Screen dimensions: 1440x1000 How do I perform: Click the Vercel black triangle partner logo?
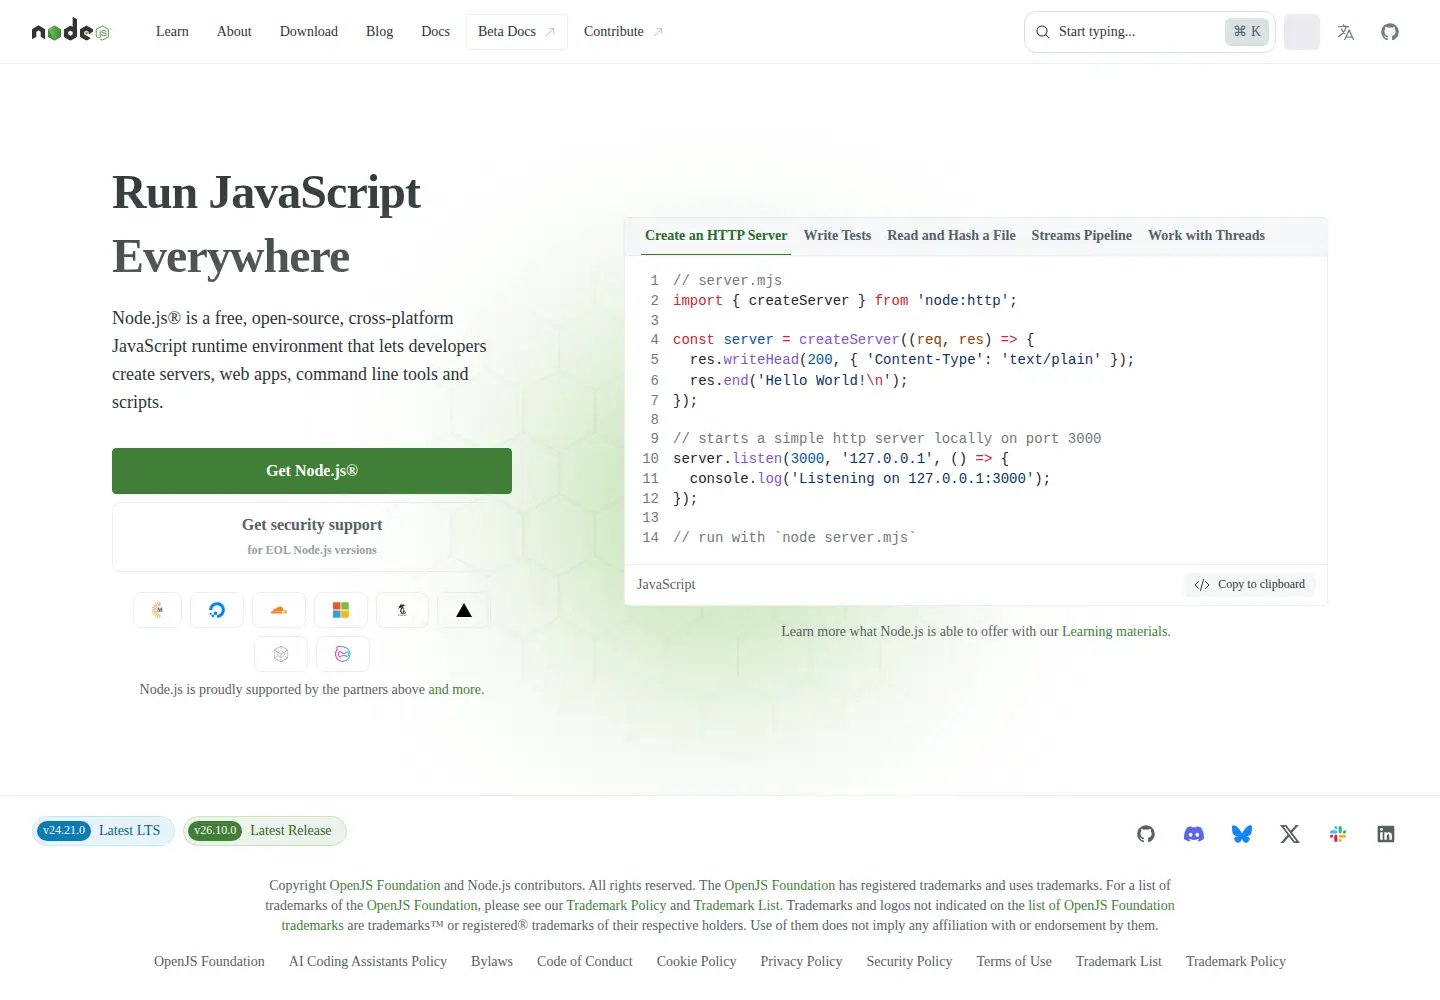pyautogui.click(x=464, y=610)
